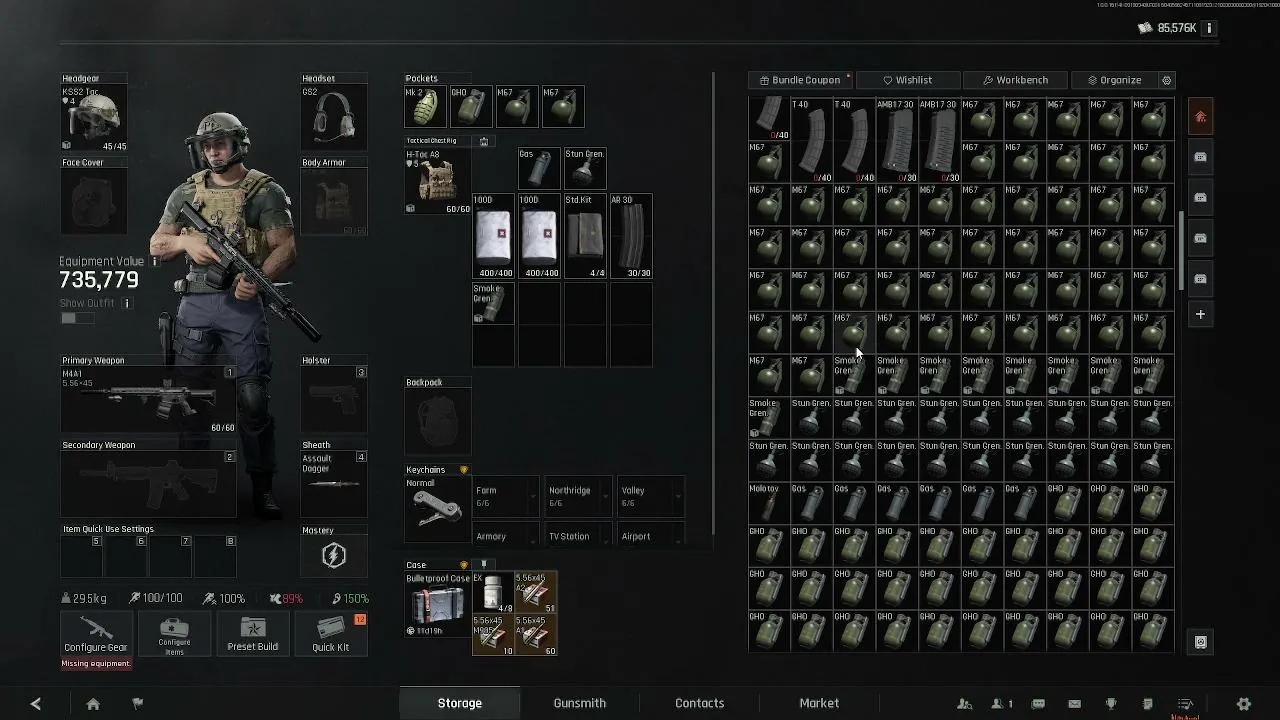Click the safe icon below storage sidebar
1280x720 pixels.
click(x=1201, y=642)
